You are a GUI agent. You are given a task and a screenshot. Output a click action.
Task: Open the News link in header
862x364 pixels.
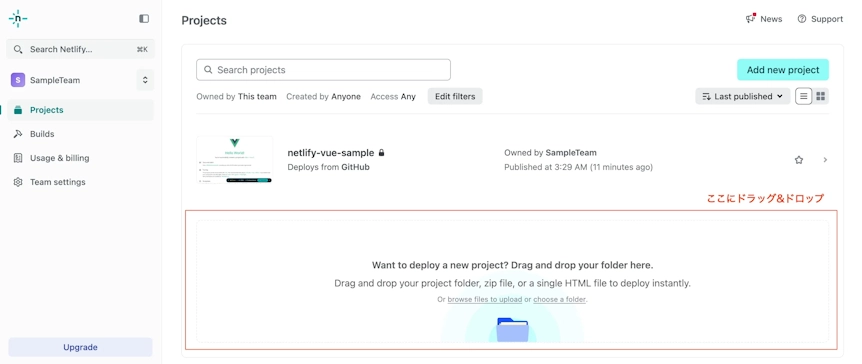(x=764, y=19)
